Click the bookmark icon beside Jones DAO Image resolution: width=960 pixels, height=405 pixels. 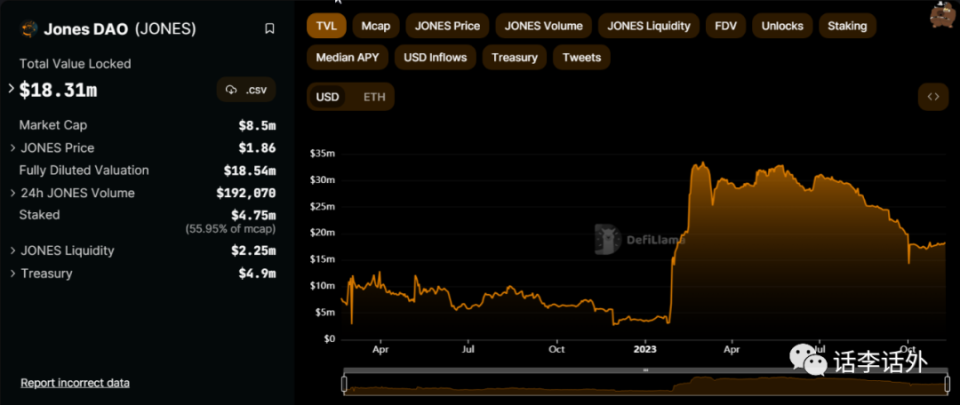[x=269, y=29]
